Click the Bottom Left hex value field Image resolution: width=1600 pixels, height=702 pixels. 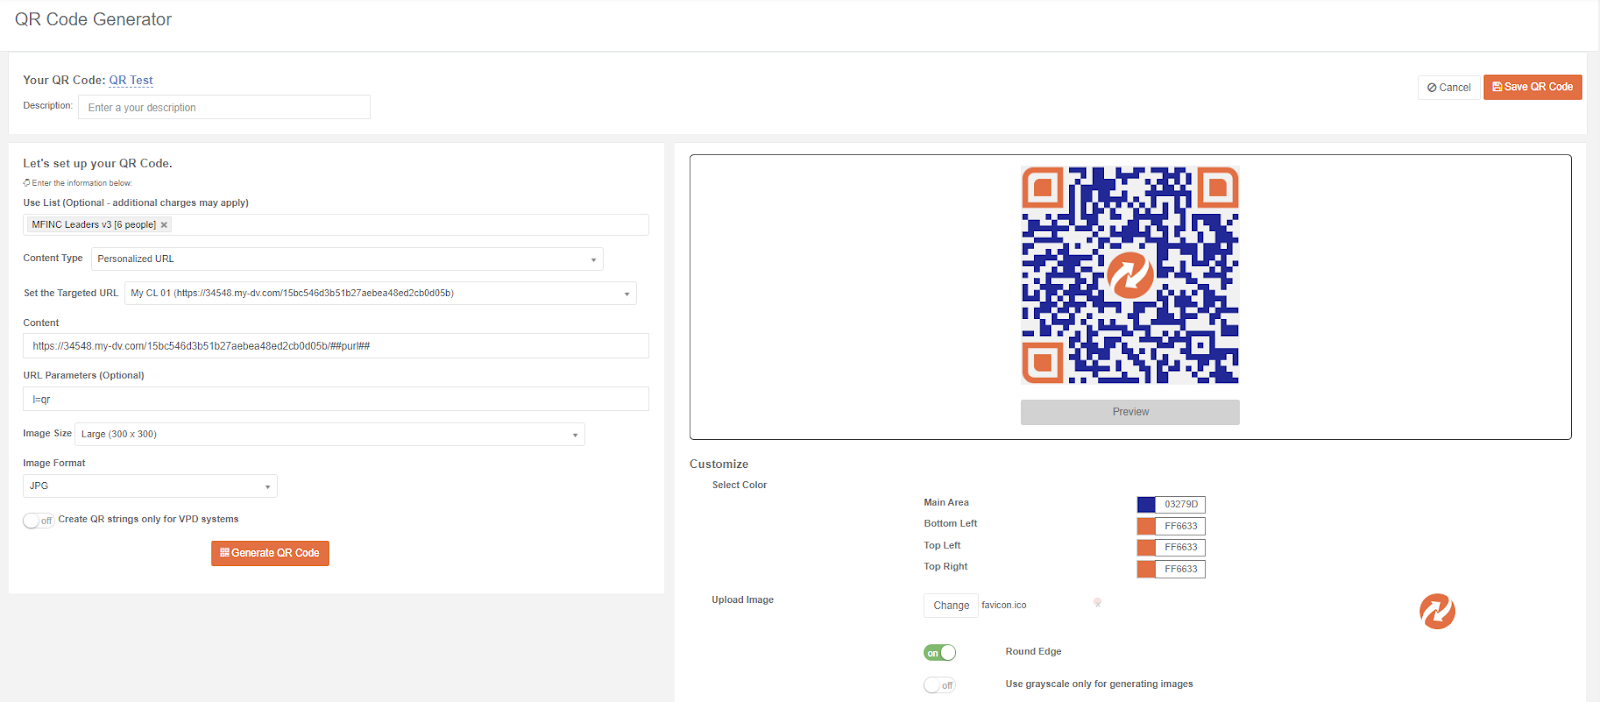1181,526
